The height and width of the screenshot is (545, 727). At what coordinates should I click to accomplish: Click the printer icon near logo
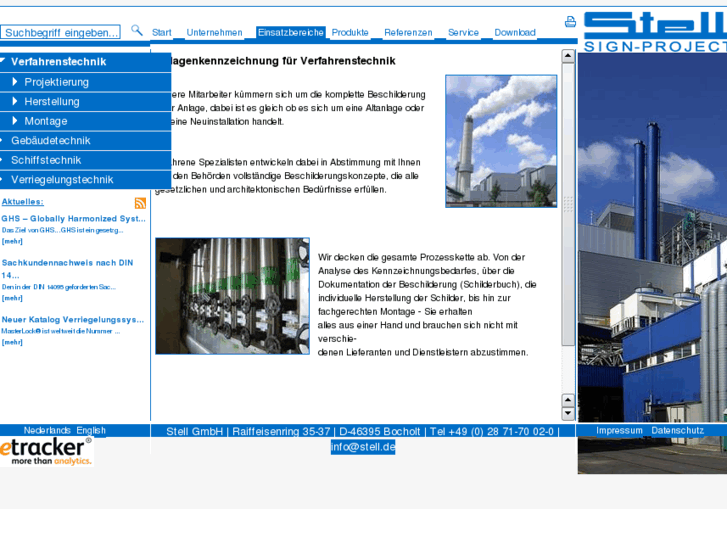[x=570, y=21]
